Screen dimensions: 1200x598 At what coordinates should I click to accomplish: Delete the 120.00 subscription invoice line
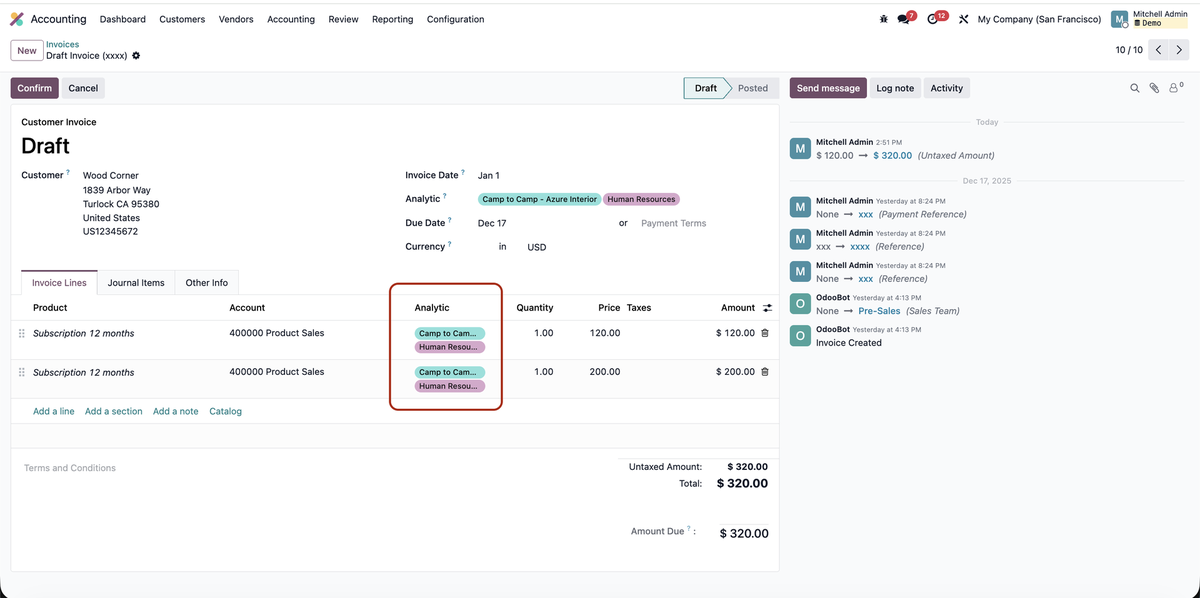(765, 333)
